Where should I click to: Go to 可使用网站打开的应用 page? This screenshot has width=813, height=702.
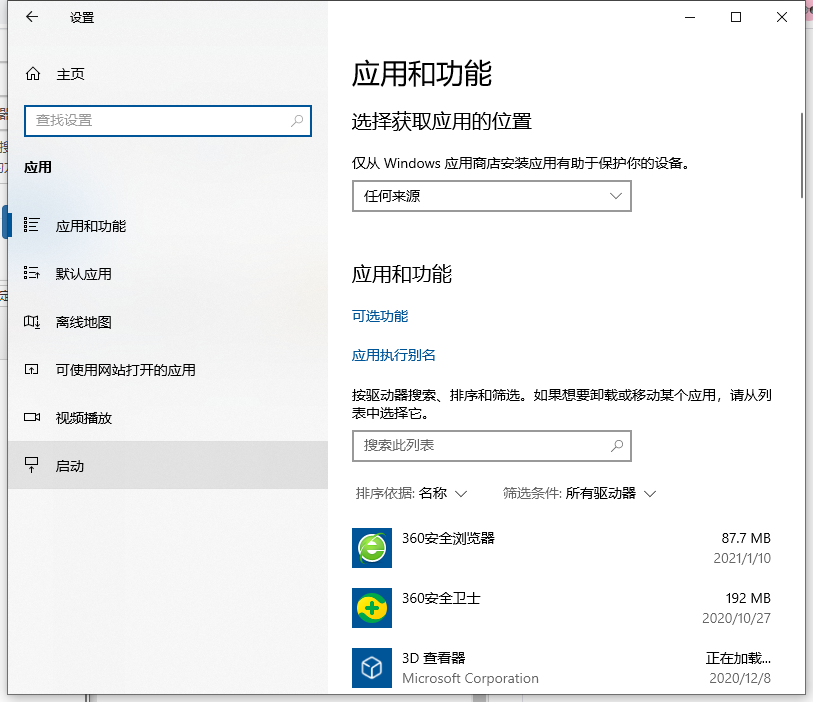125,370
